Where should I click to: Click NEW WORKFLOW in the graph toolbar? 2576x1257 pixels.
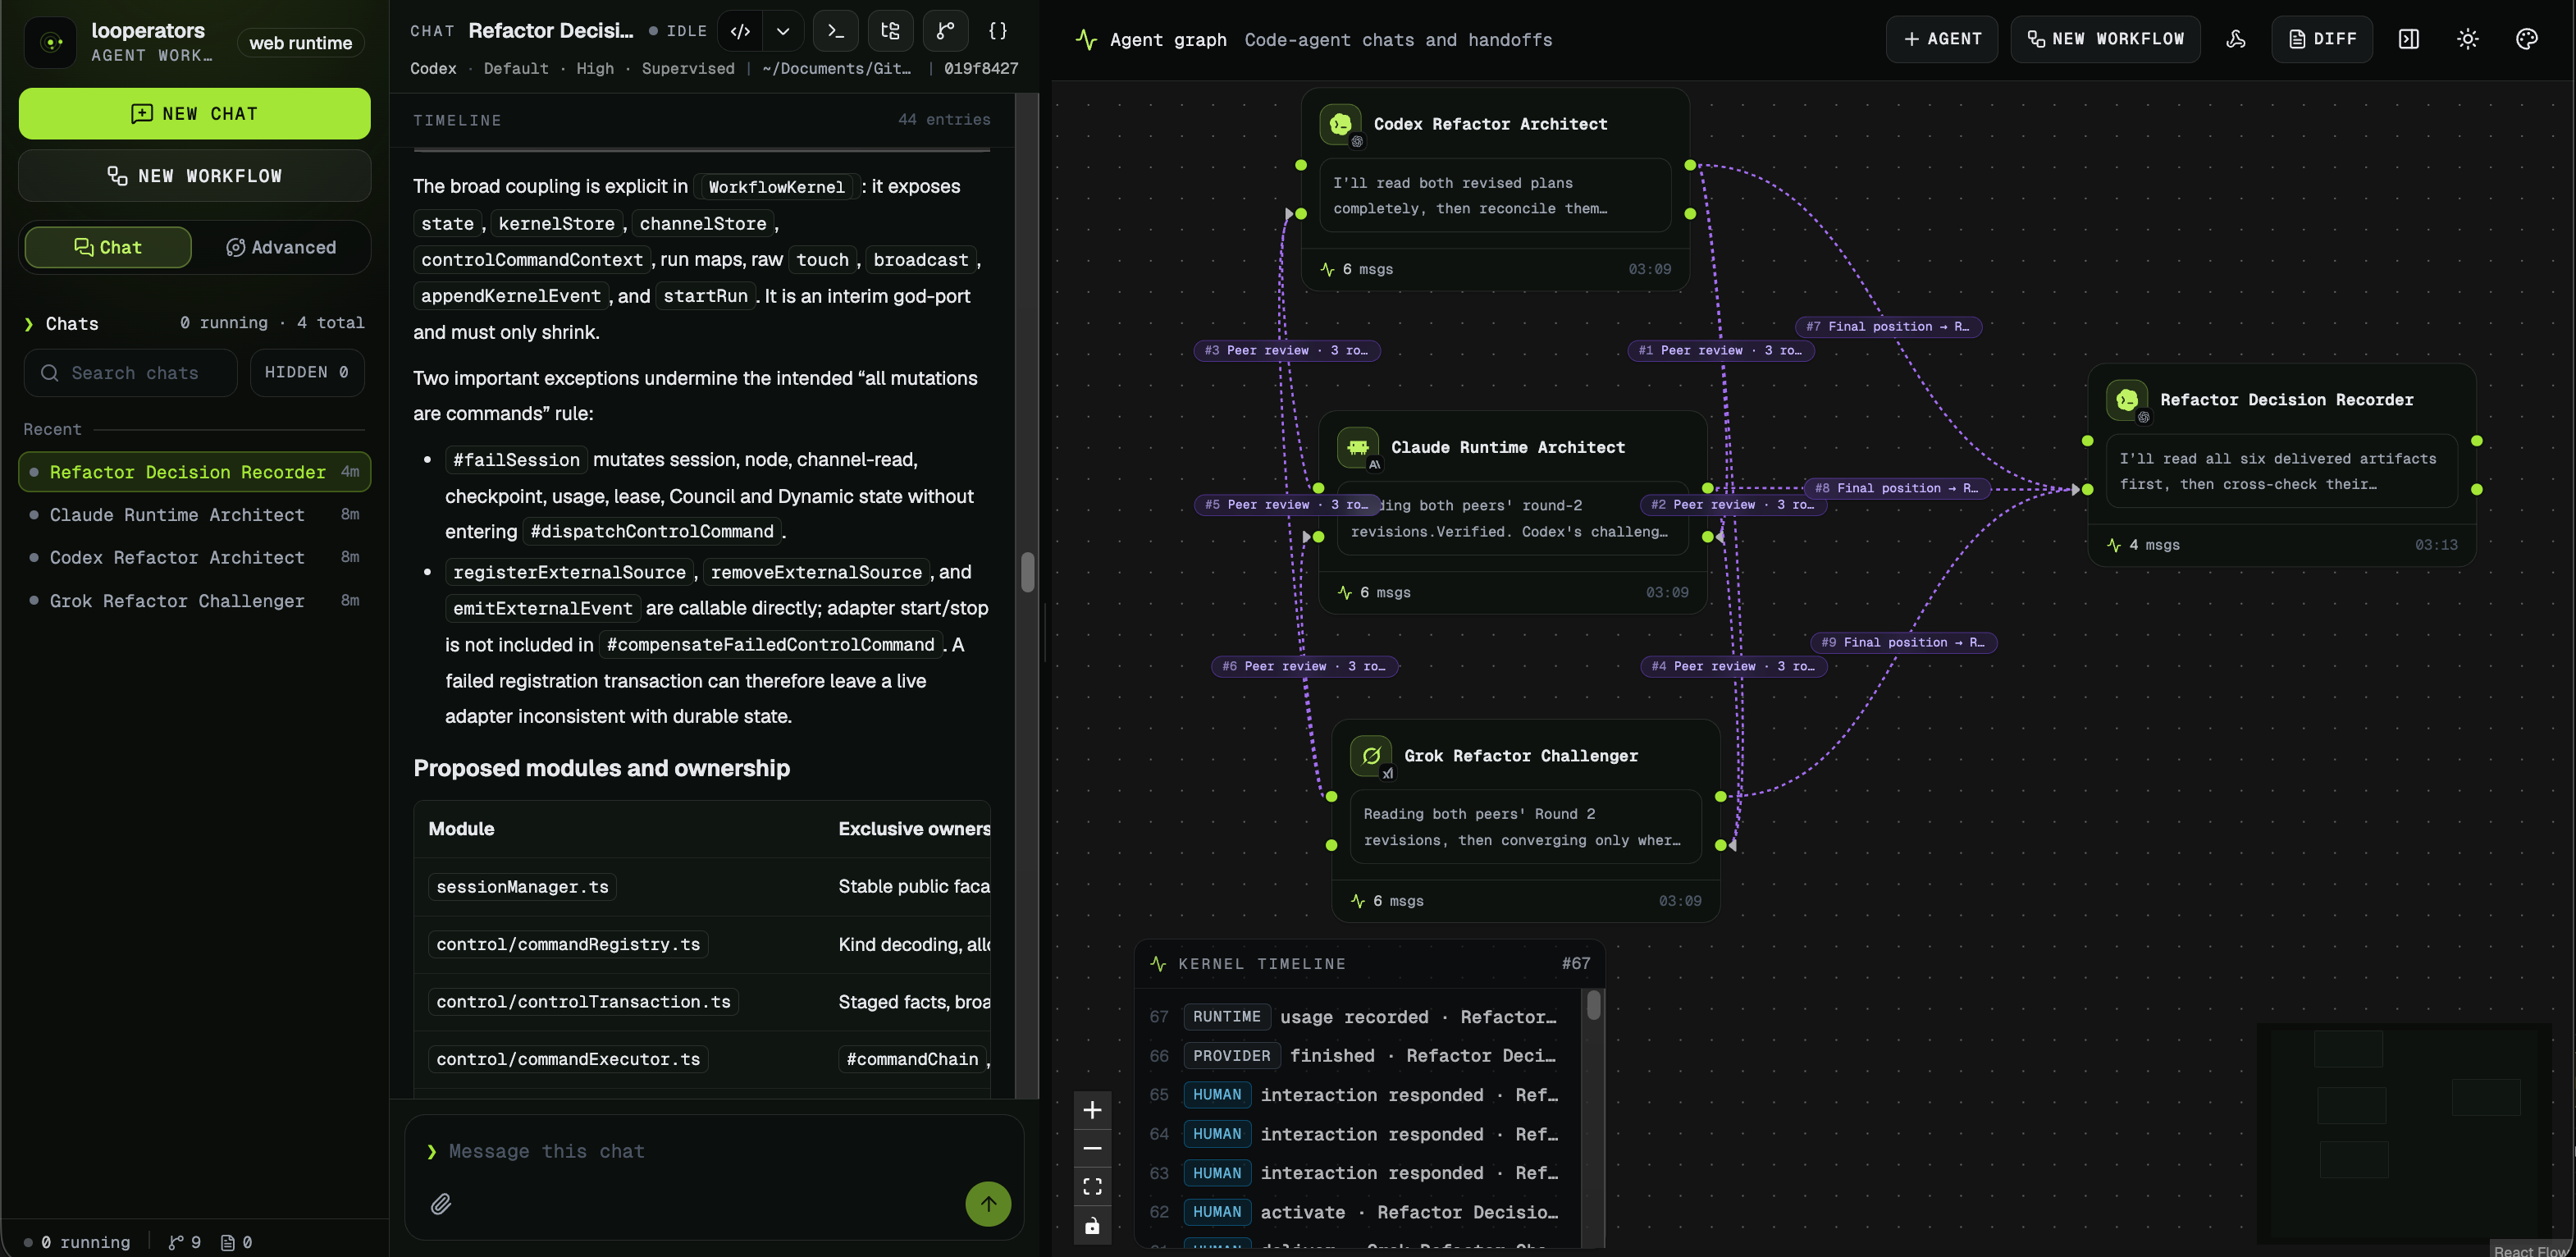[2105, 39]
